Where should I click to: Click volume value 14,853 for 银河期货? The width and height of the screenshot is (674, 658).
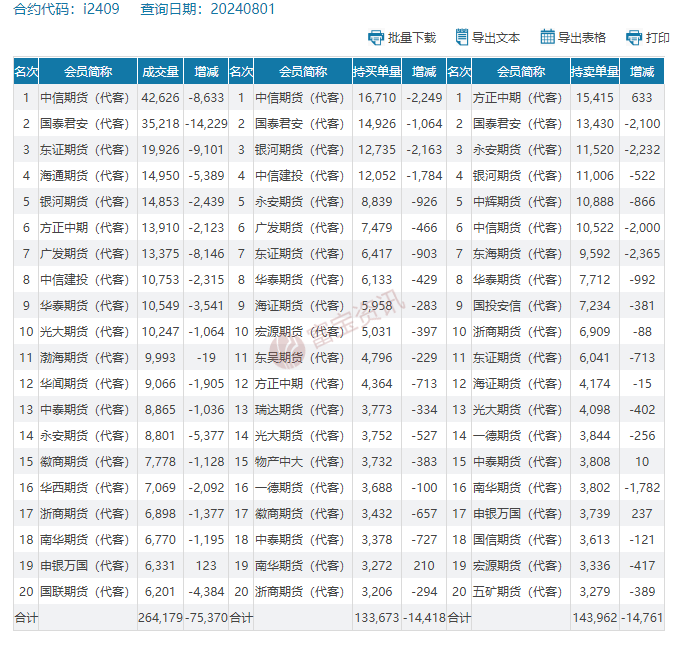tap(160, 202)
